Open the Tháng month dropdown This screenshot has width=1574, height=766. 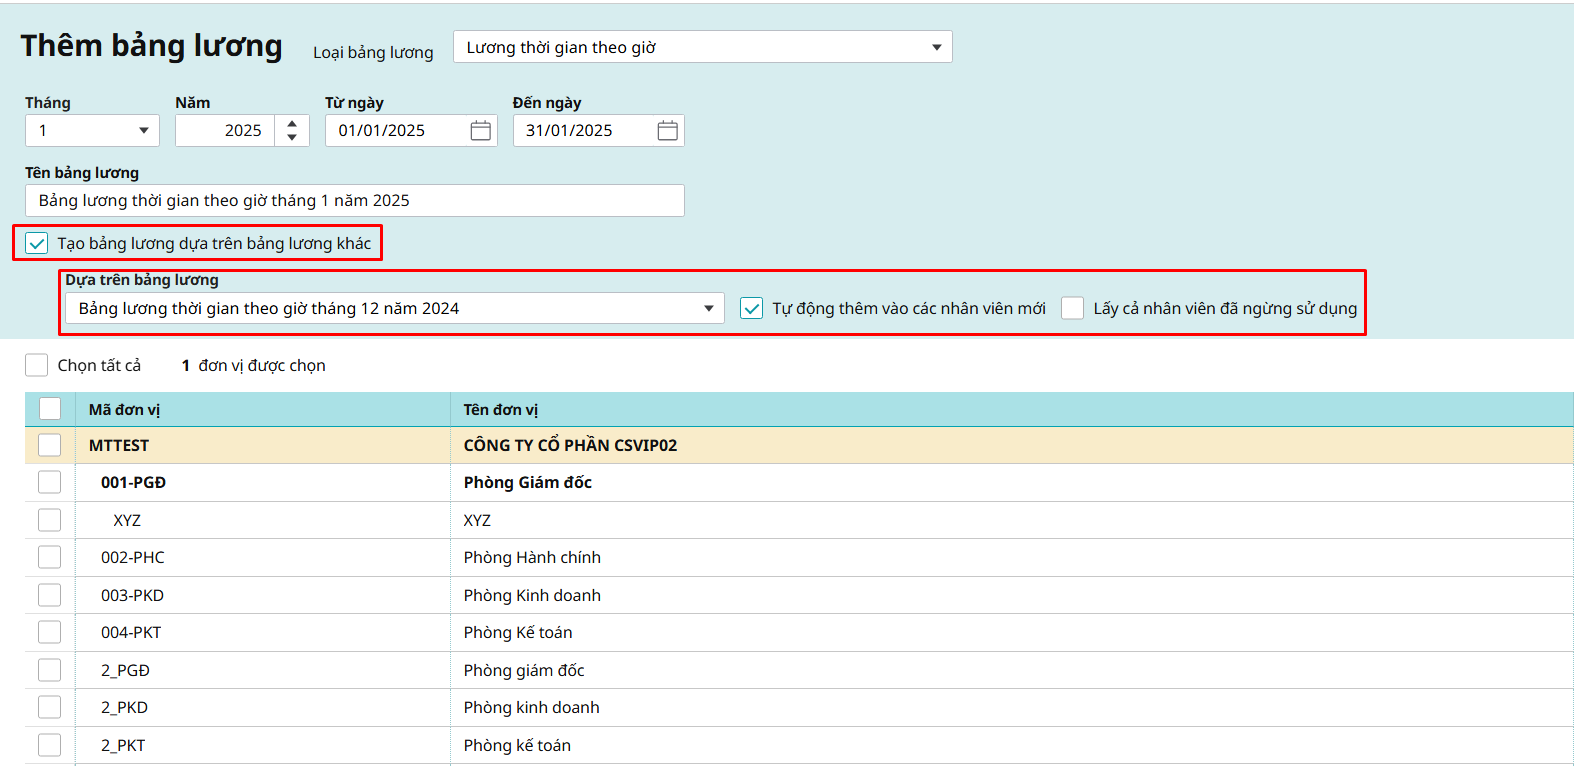[143, 131]
